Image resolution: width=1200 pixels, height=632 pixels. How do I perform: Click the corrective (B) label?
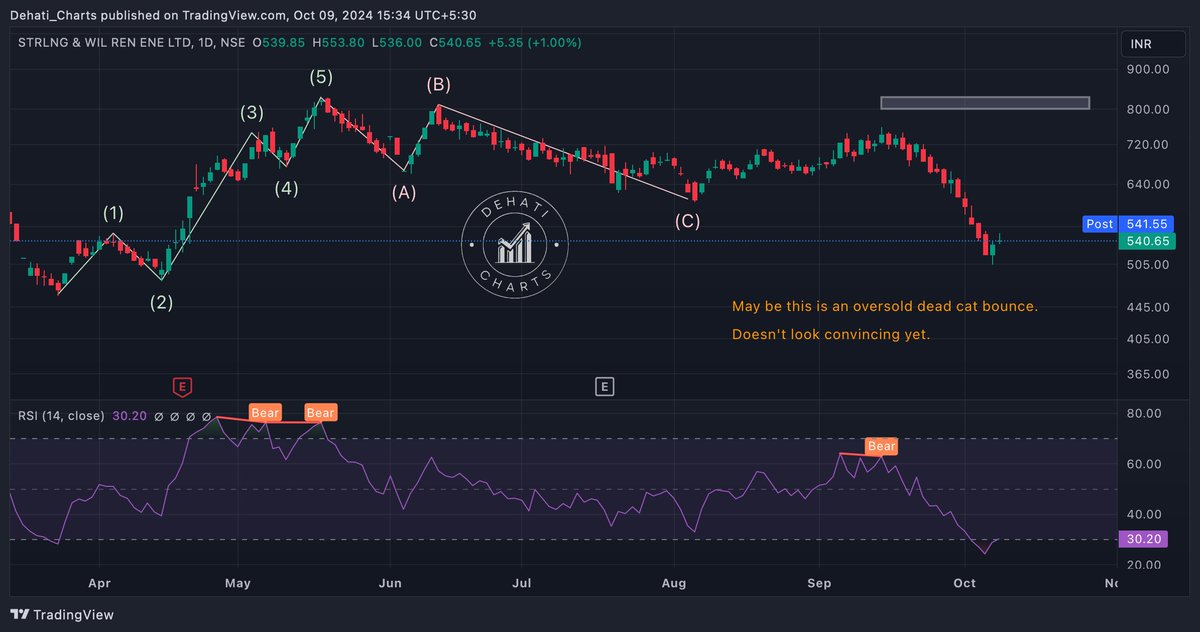point(438,84)
